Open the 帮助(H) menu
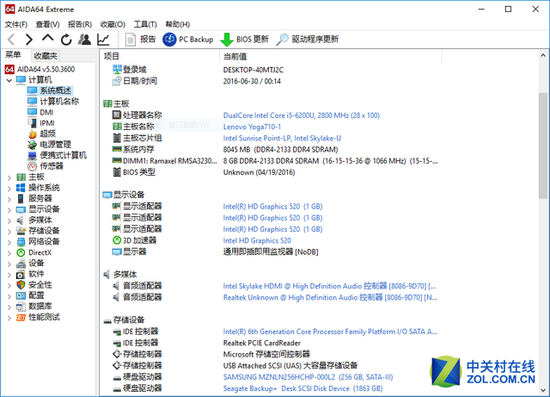This screenshot has height=397, width=550. click(178, 24)
